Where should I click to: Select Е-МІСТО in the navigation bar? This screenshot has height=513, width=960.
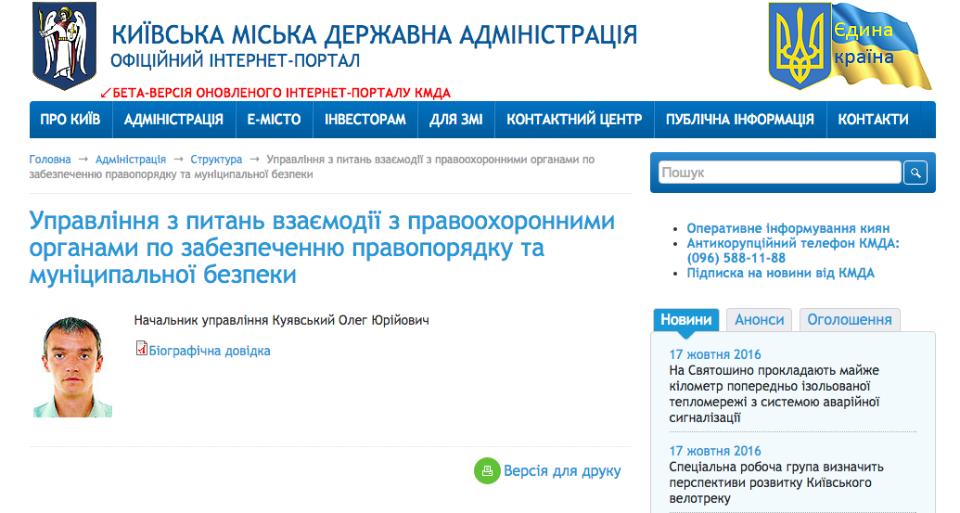point(274,120)
